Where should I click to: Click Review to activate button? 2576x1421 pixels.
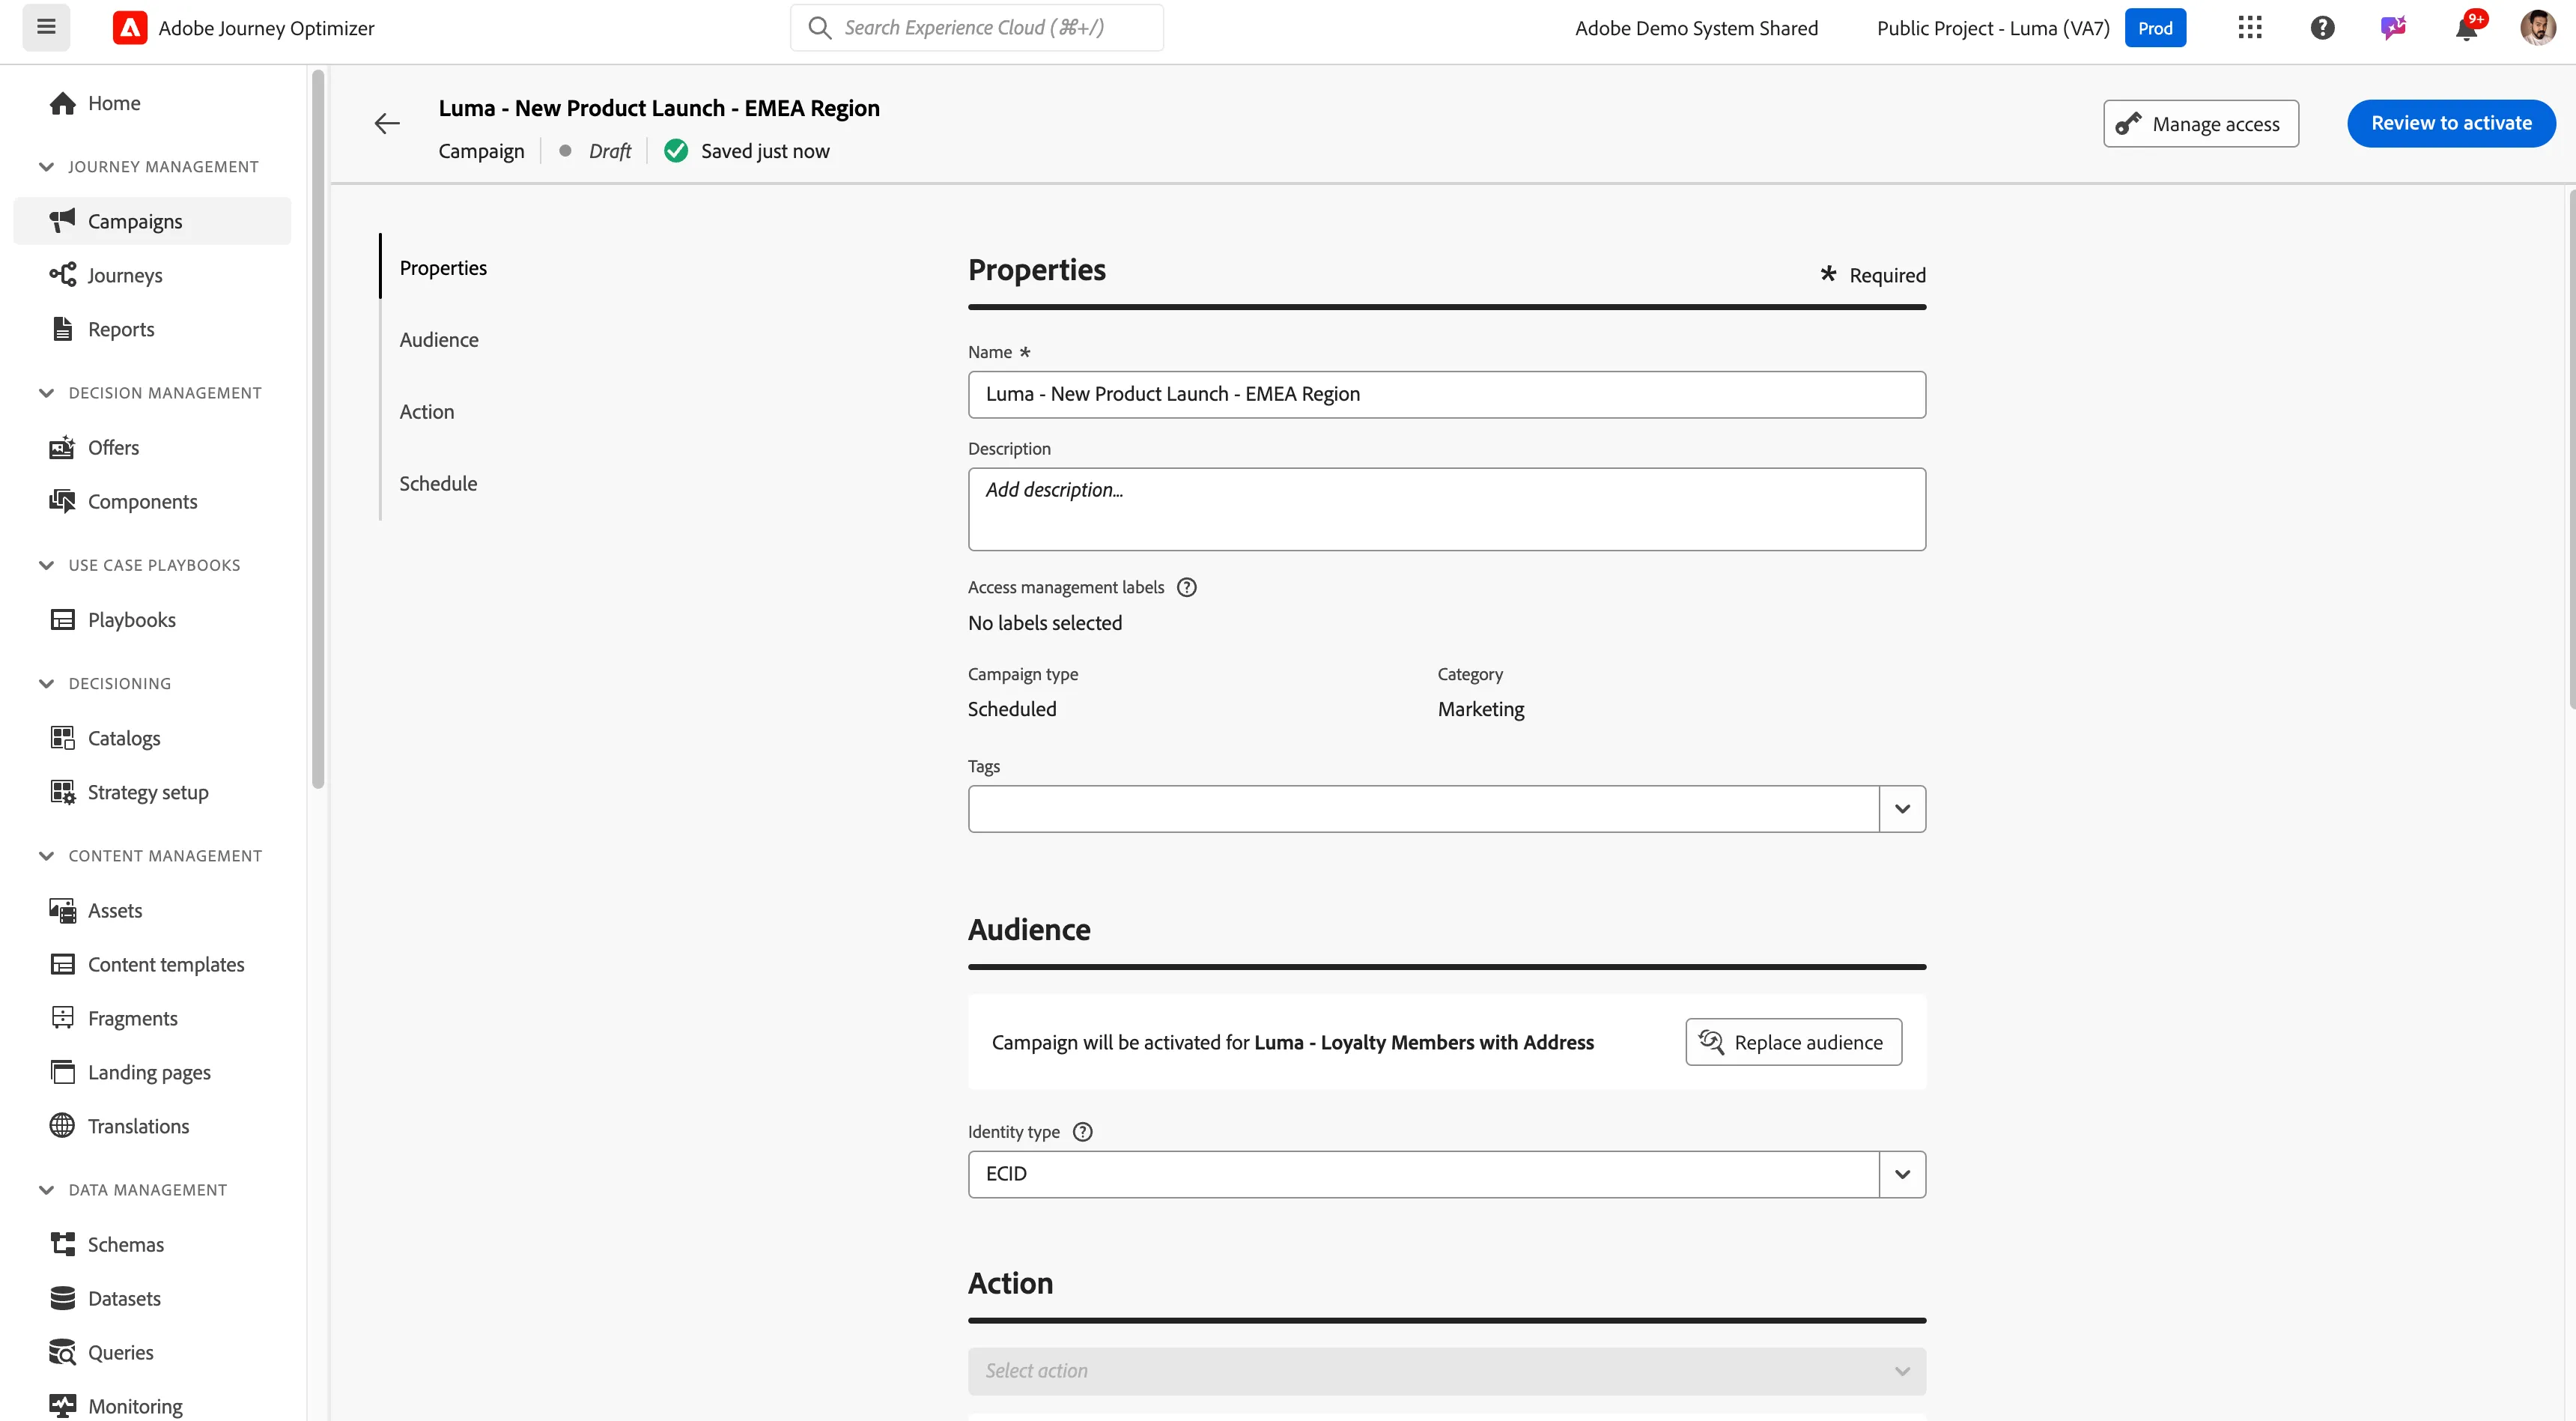(2451, 123)
